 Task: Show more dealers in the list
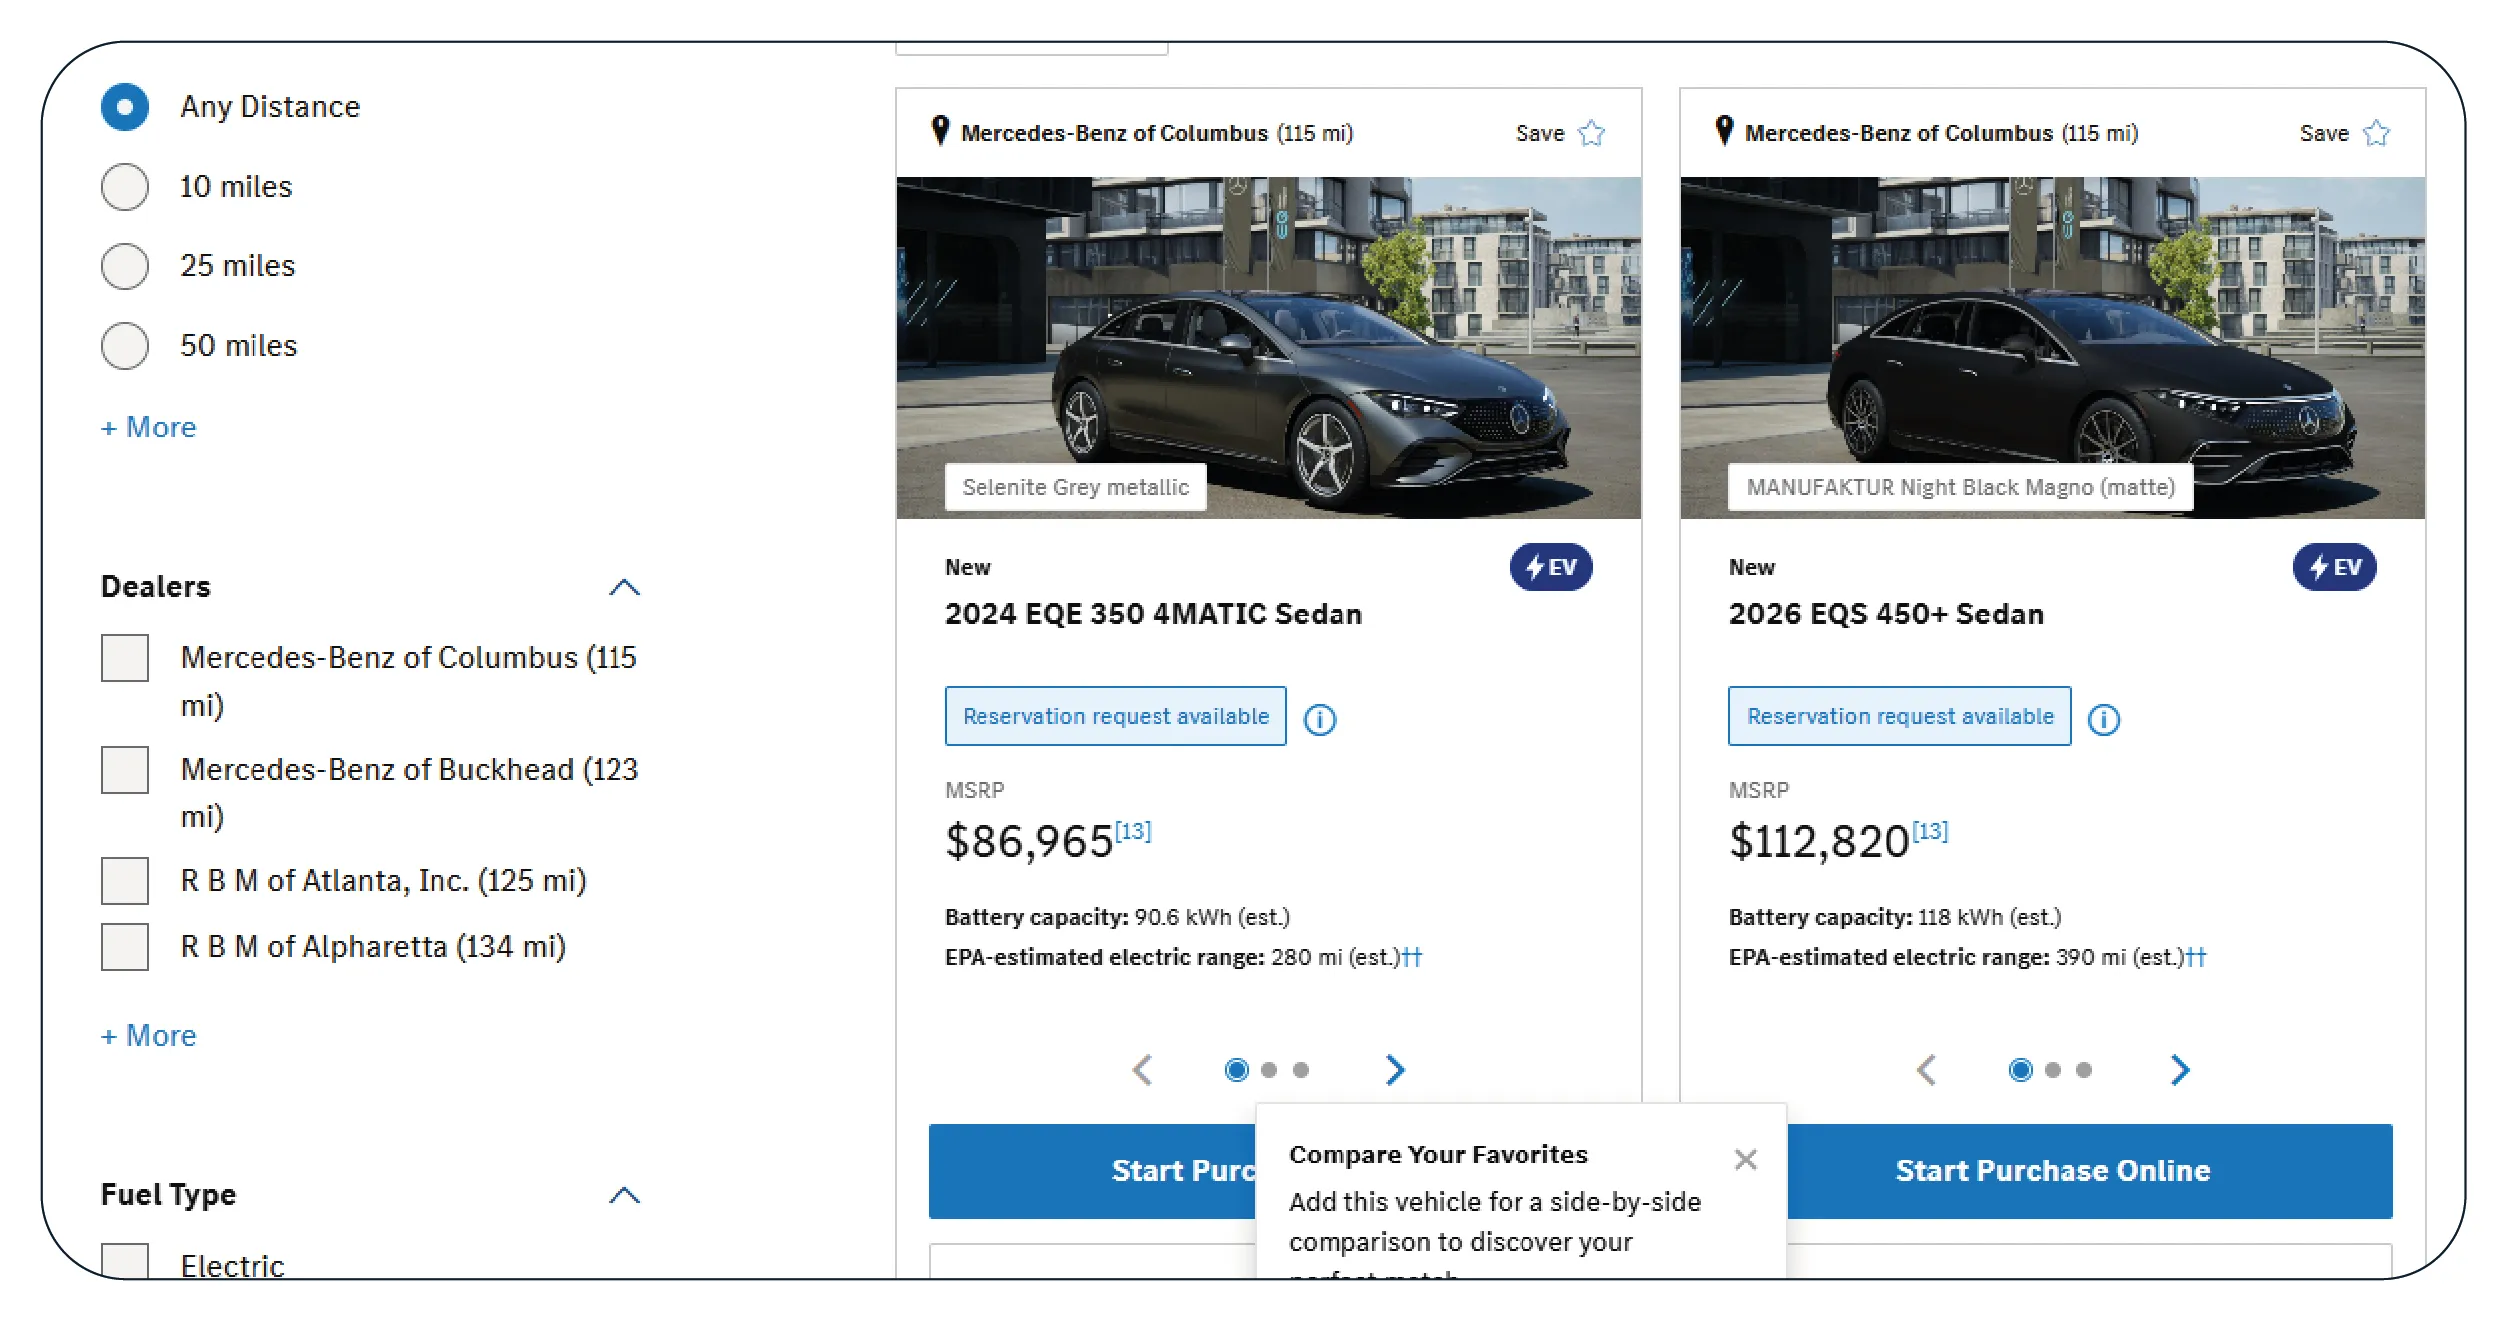point(149,1036)
